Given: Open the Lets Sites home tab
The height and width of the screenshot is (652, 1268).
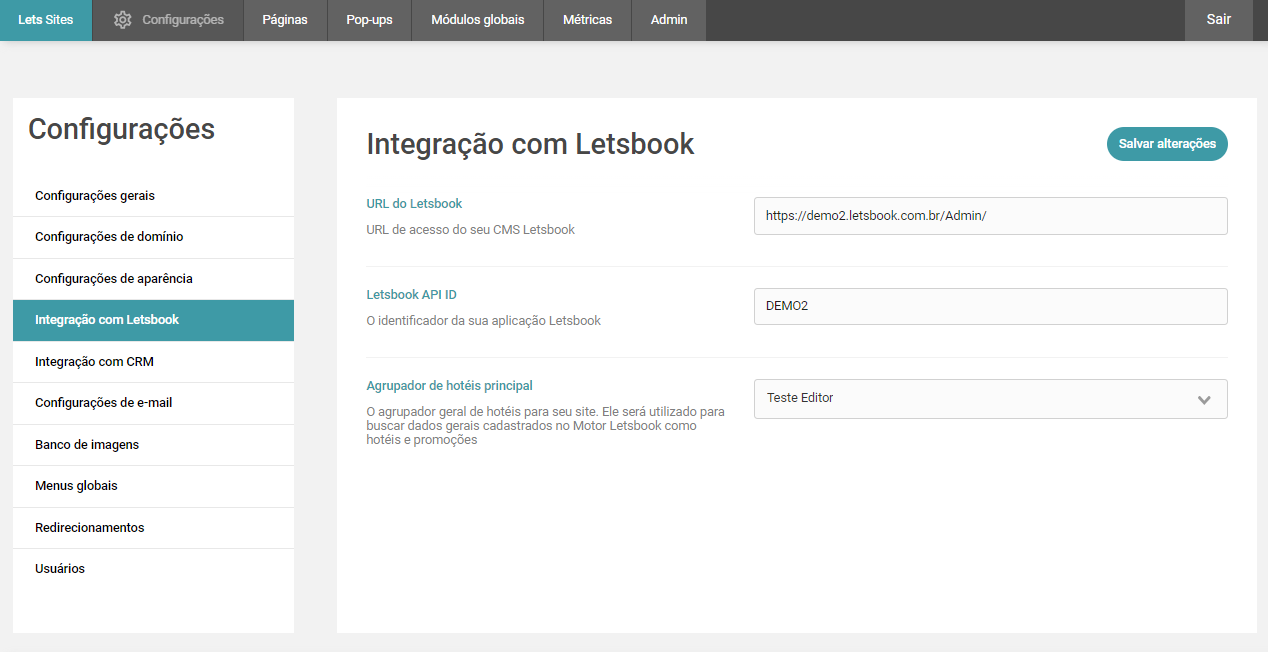Looking at the screenshot, I should [46, 20].
